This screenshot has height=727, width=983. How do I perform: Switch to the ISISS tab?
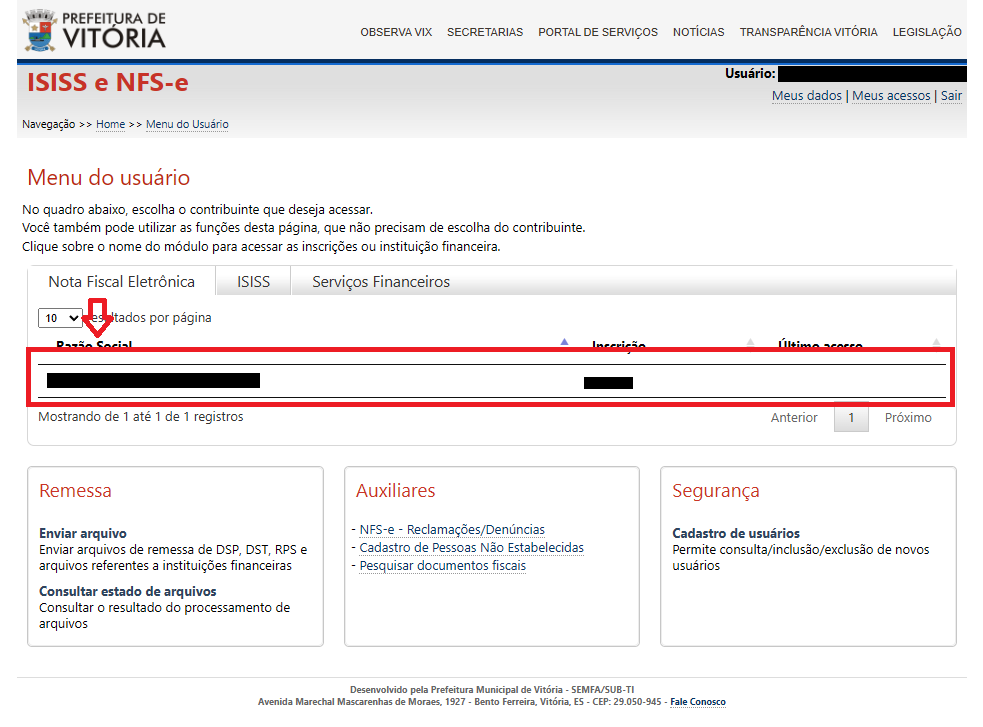(x=253, y=282)
